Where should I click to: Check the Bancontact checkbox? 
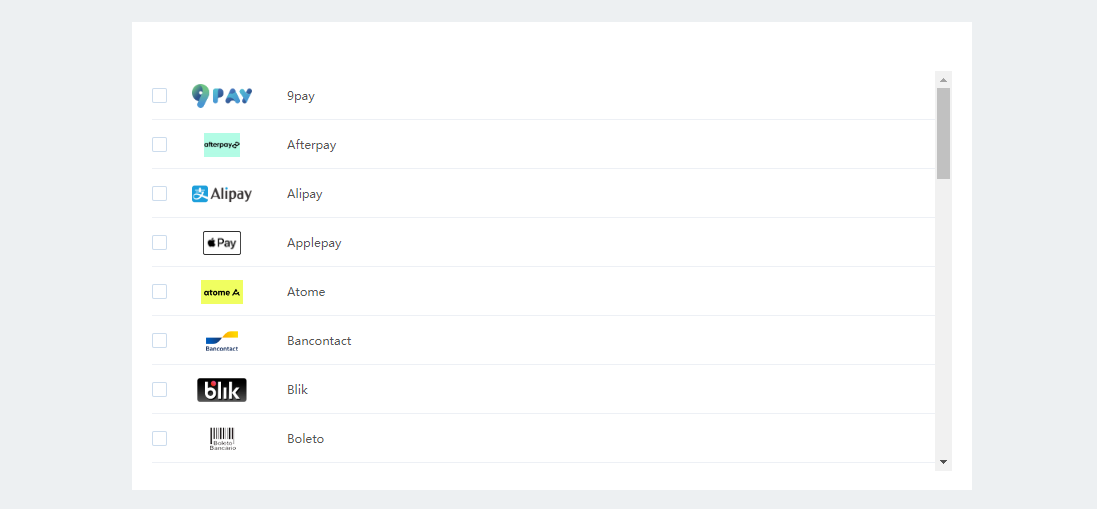point(160,341)
